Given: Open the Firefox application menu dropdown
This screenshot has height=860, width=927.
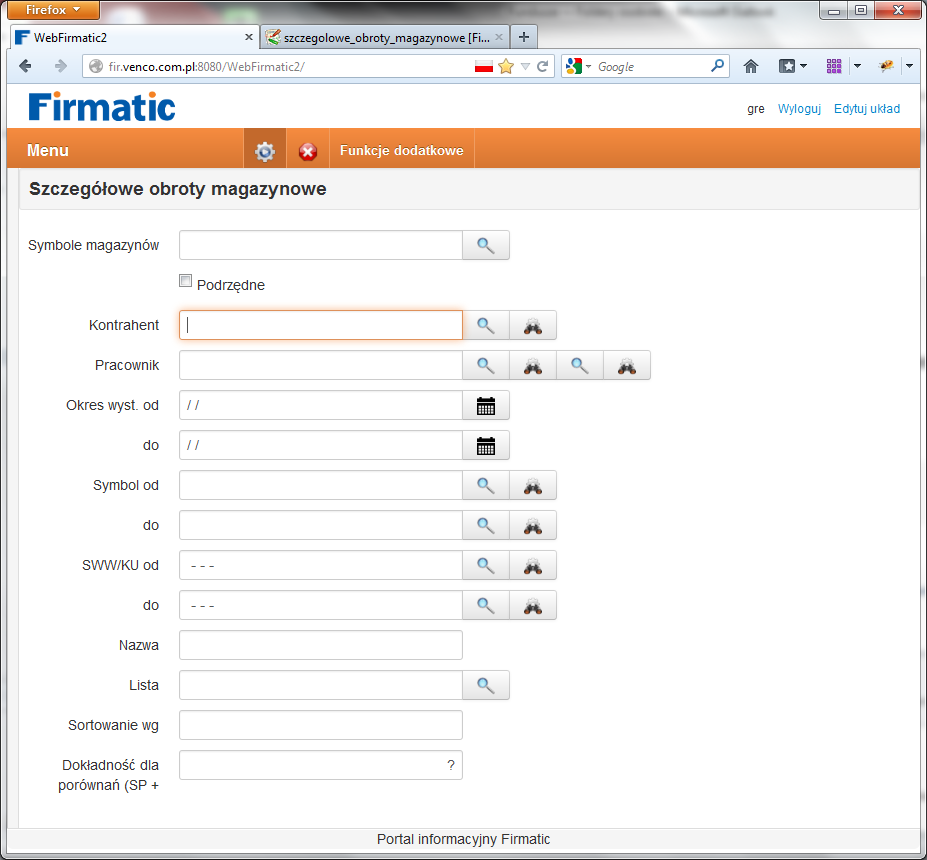Looking at the screenshot, I should pos(53,10).
